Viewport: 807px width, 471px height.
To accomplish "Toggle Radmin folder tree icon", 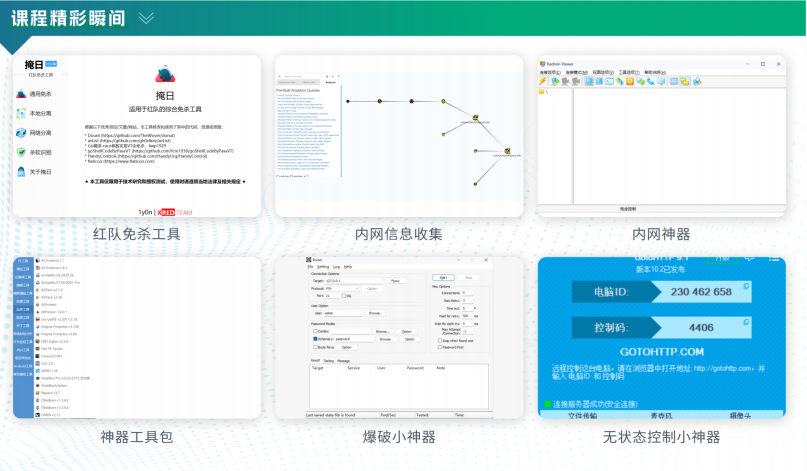I will (685, 81).
